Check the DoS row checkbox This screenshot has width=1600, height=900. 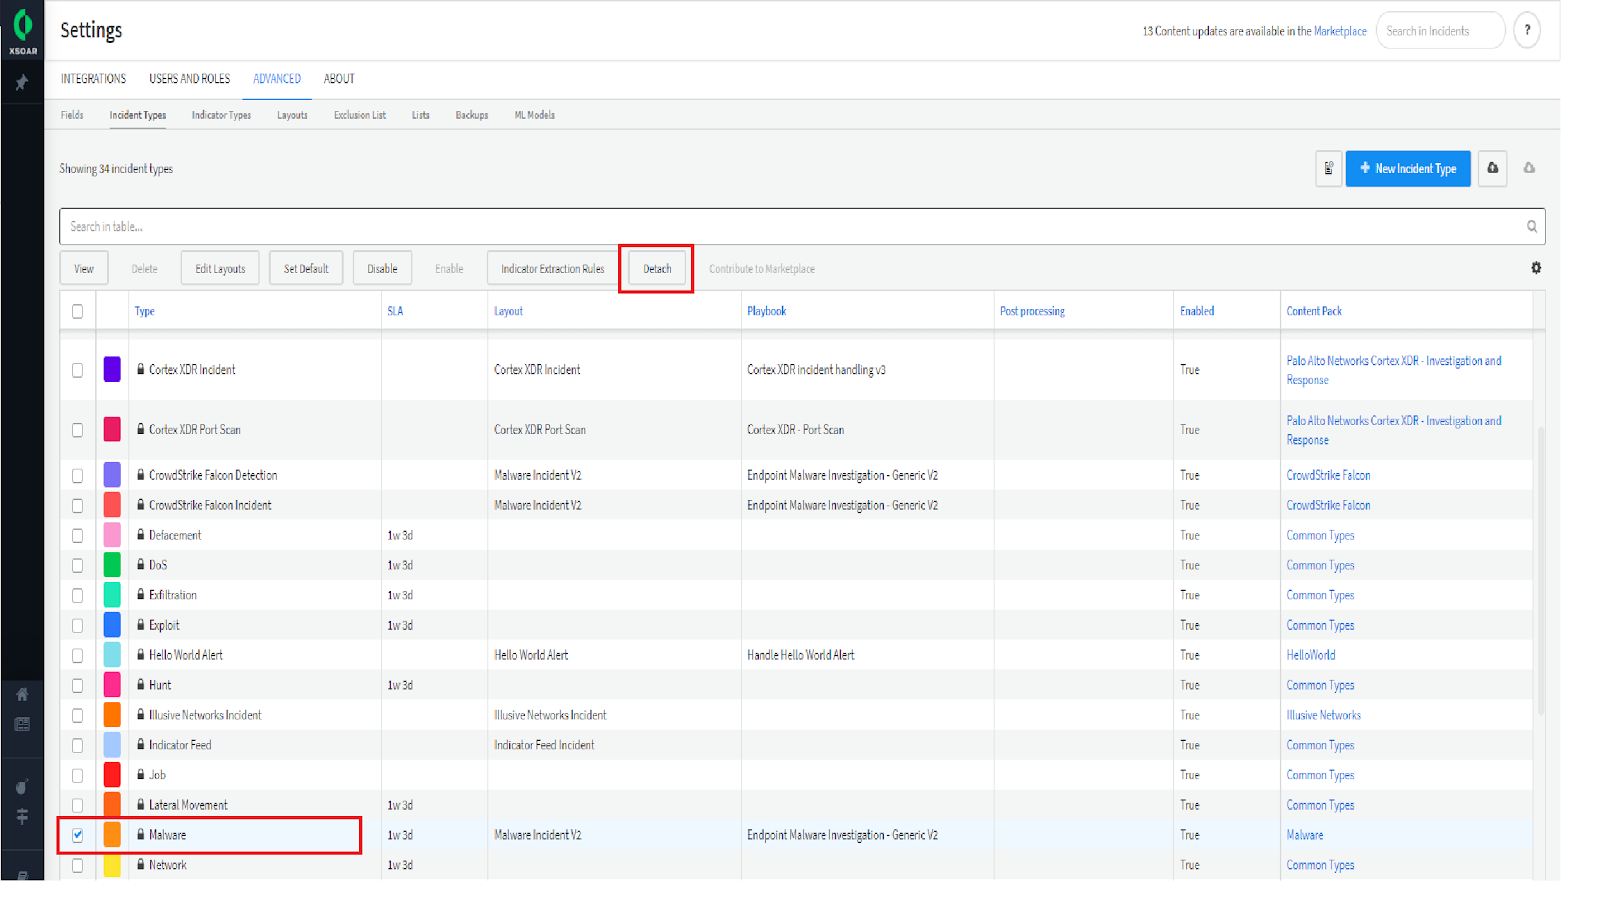[x=77, y=566]
